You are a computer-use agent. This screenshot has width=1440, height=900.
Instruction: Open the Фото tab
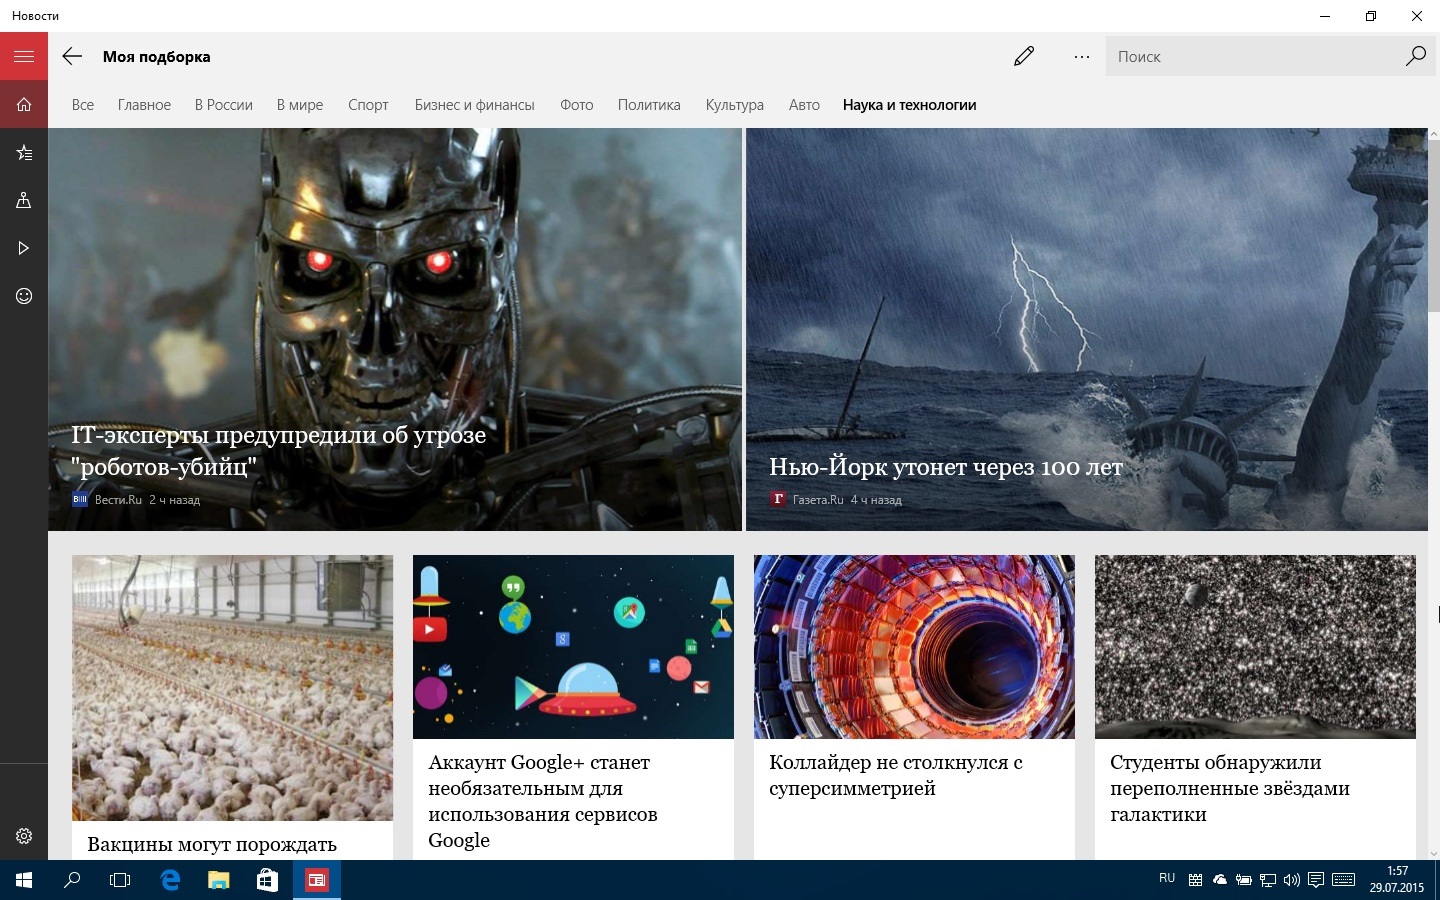point(577,105)
